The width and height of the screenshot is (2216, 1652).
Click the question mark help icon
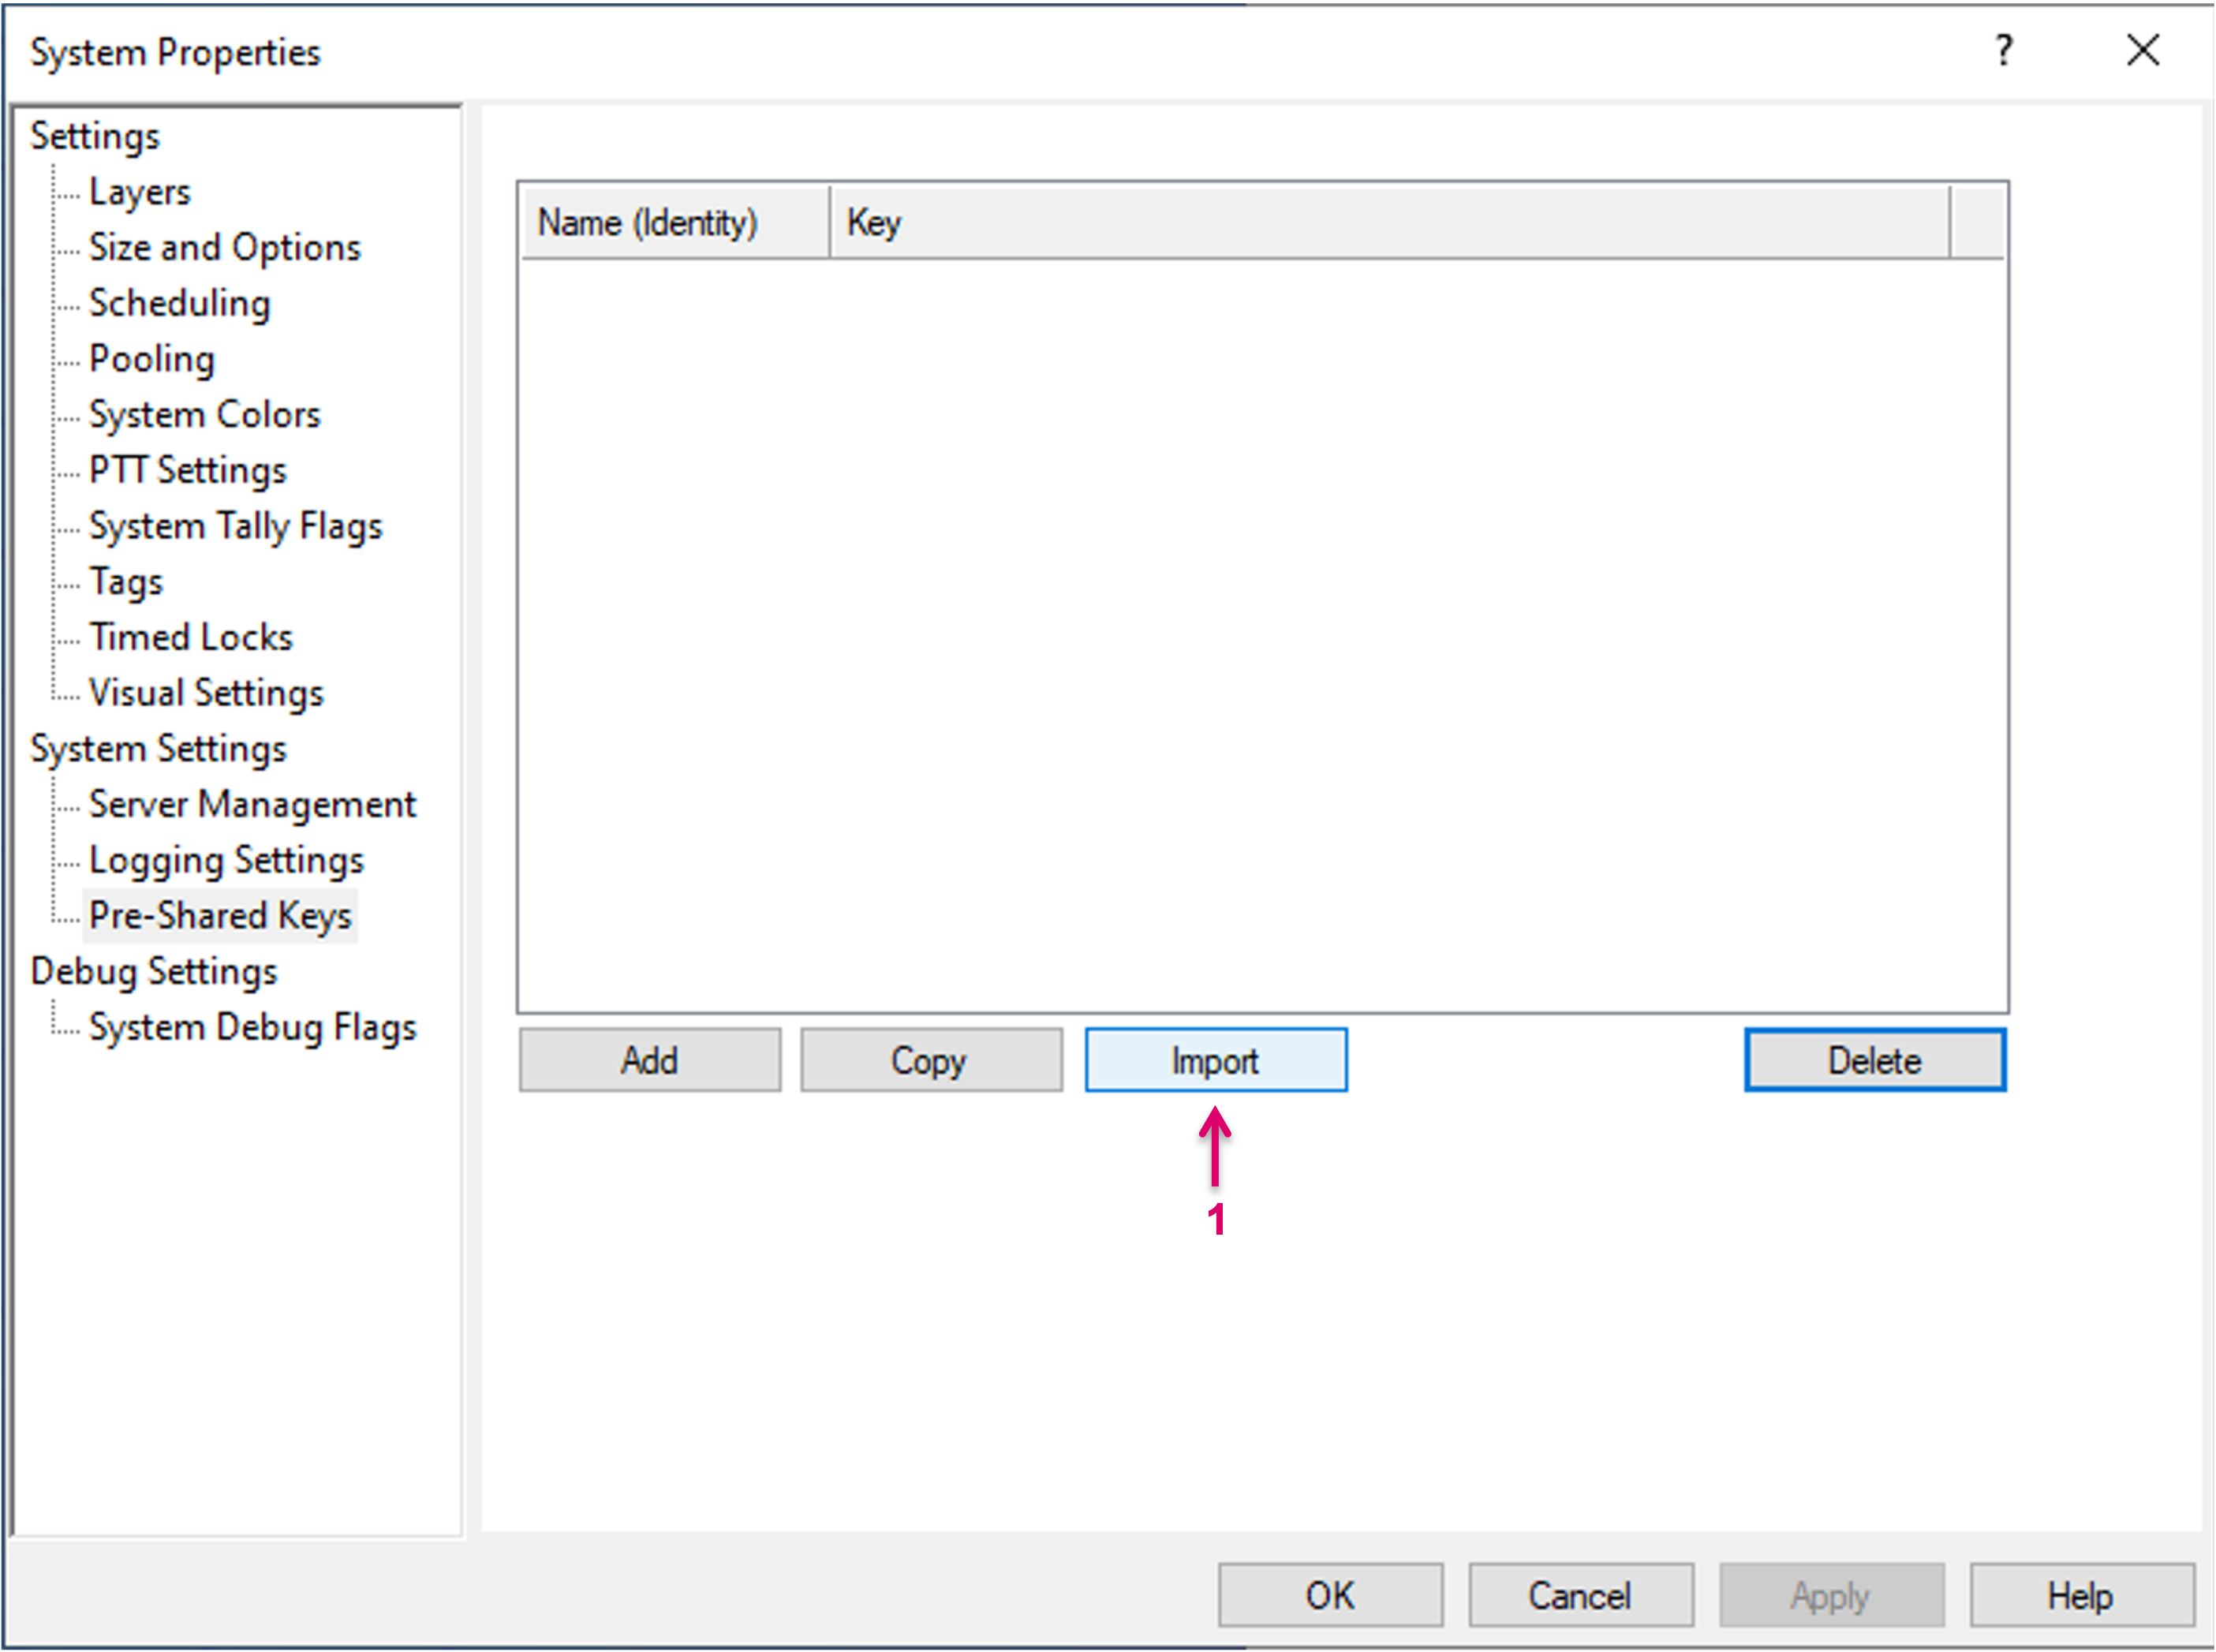pos(2003,50)
